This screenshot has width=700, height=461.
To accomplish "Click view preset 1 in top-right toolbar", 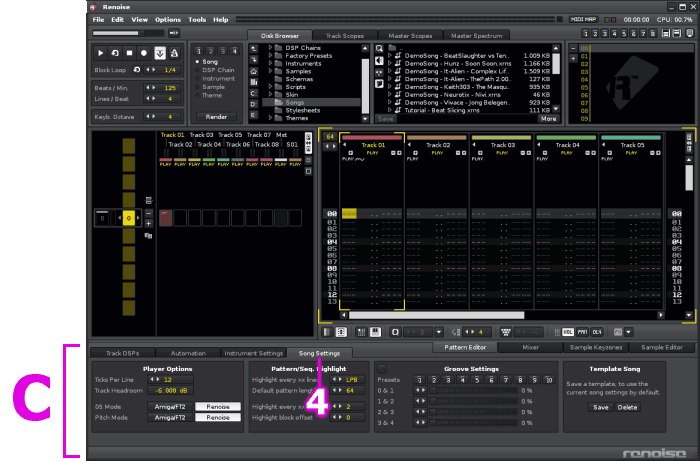I will (585, 33).
